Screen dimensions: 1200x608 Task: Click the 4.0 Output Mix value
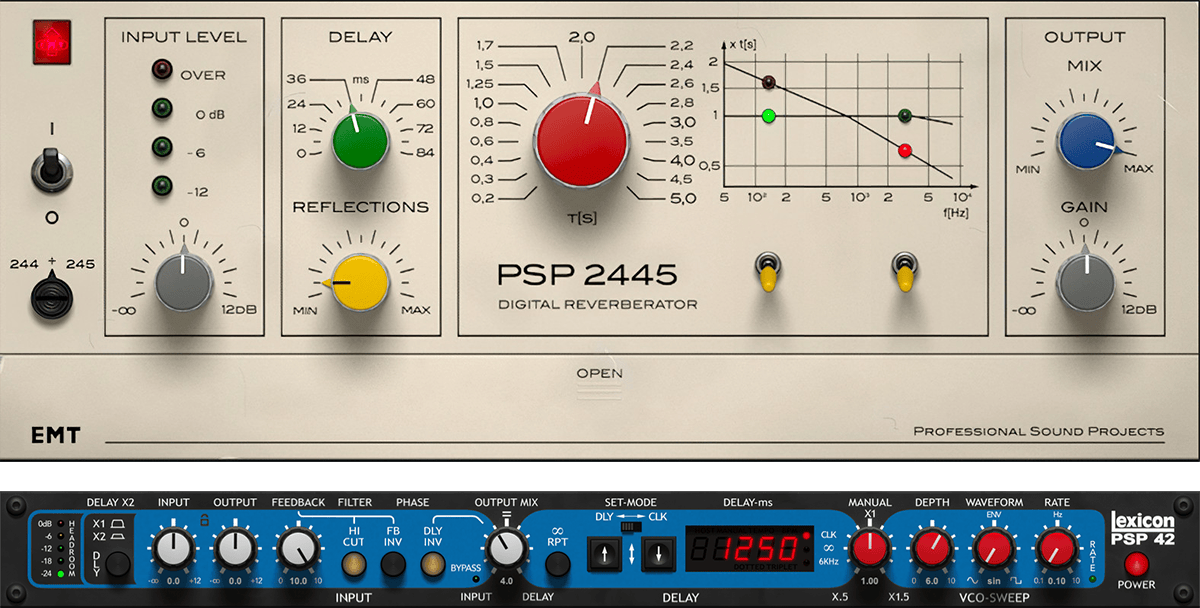(507, 581)
